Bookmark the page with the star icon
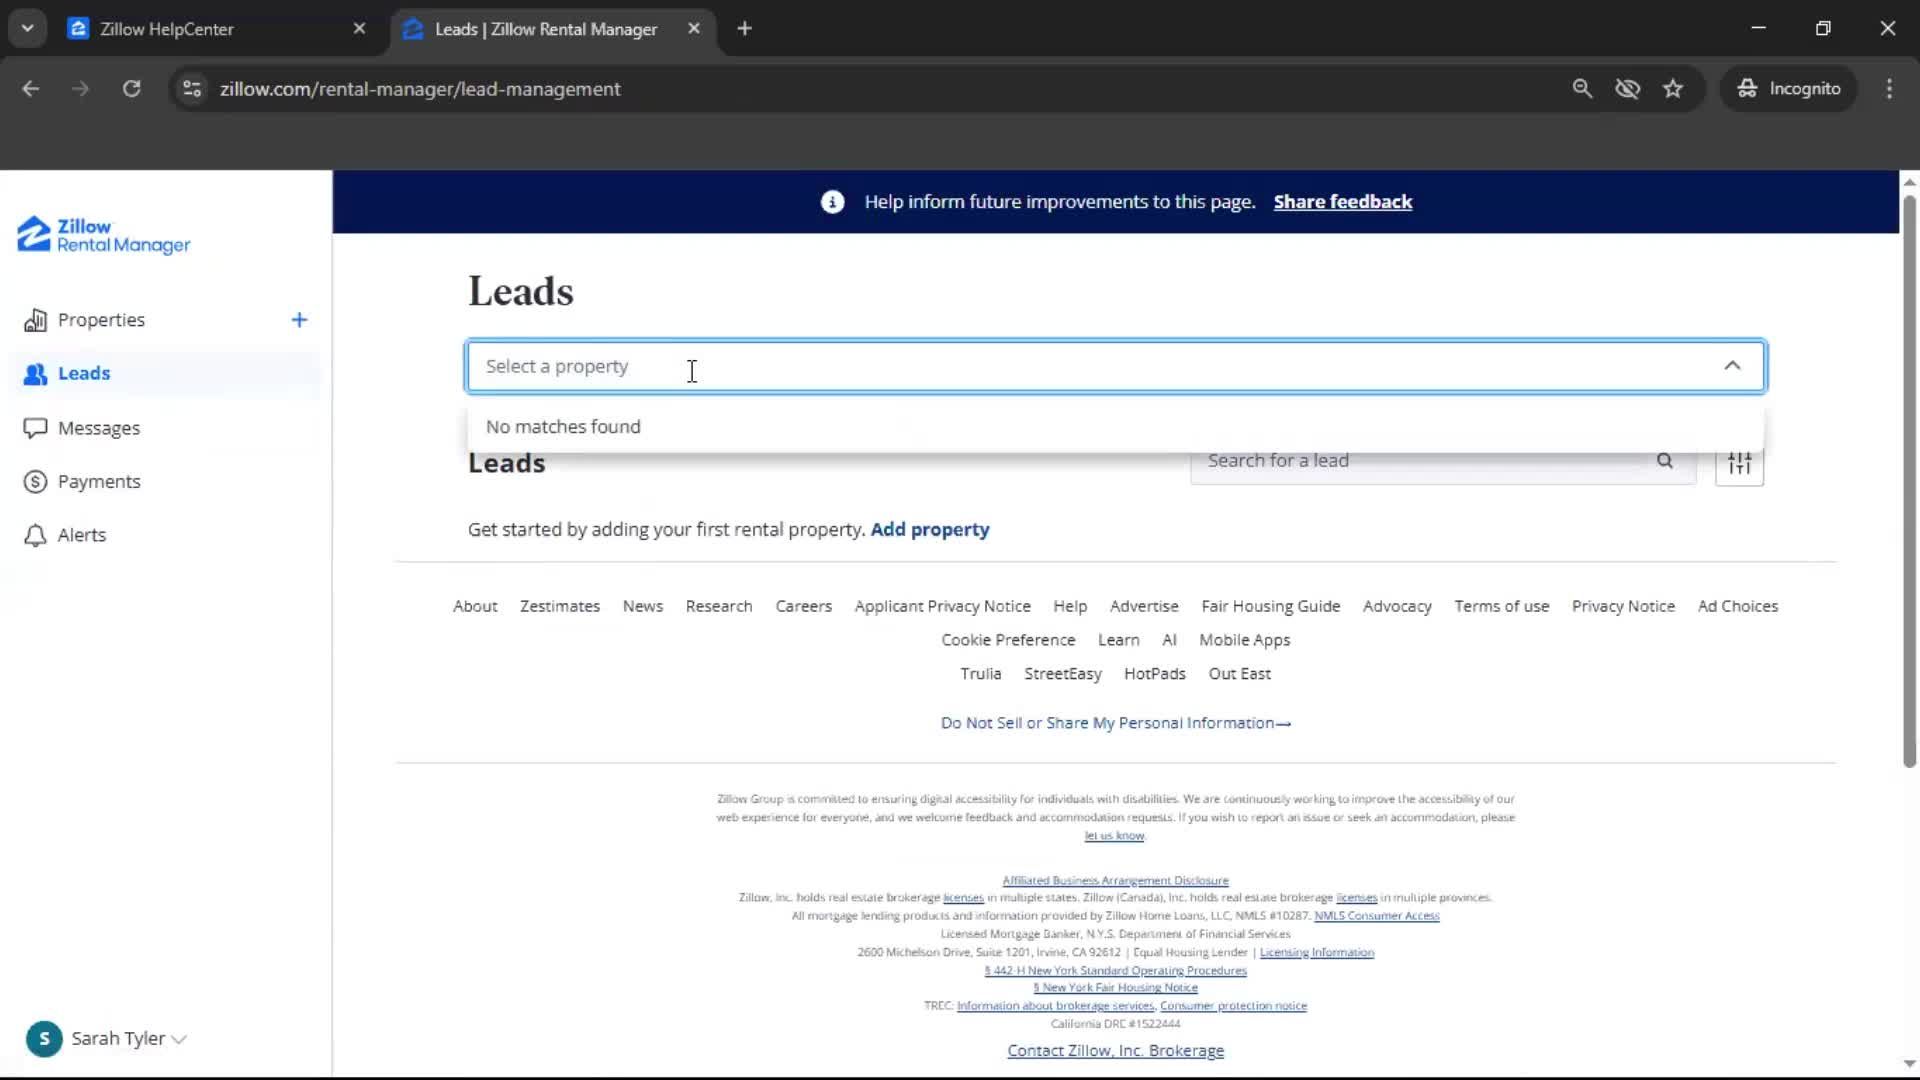This screenshot has height=1080, width=1920. 1673,88
